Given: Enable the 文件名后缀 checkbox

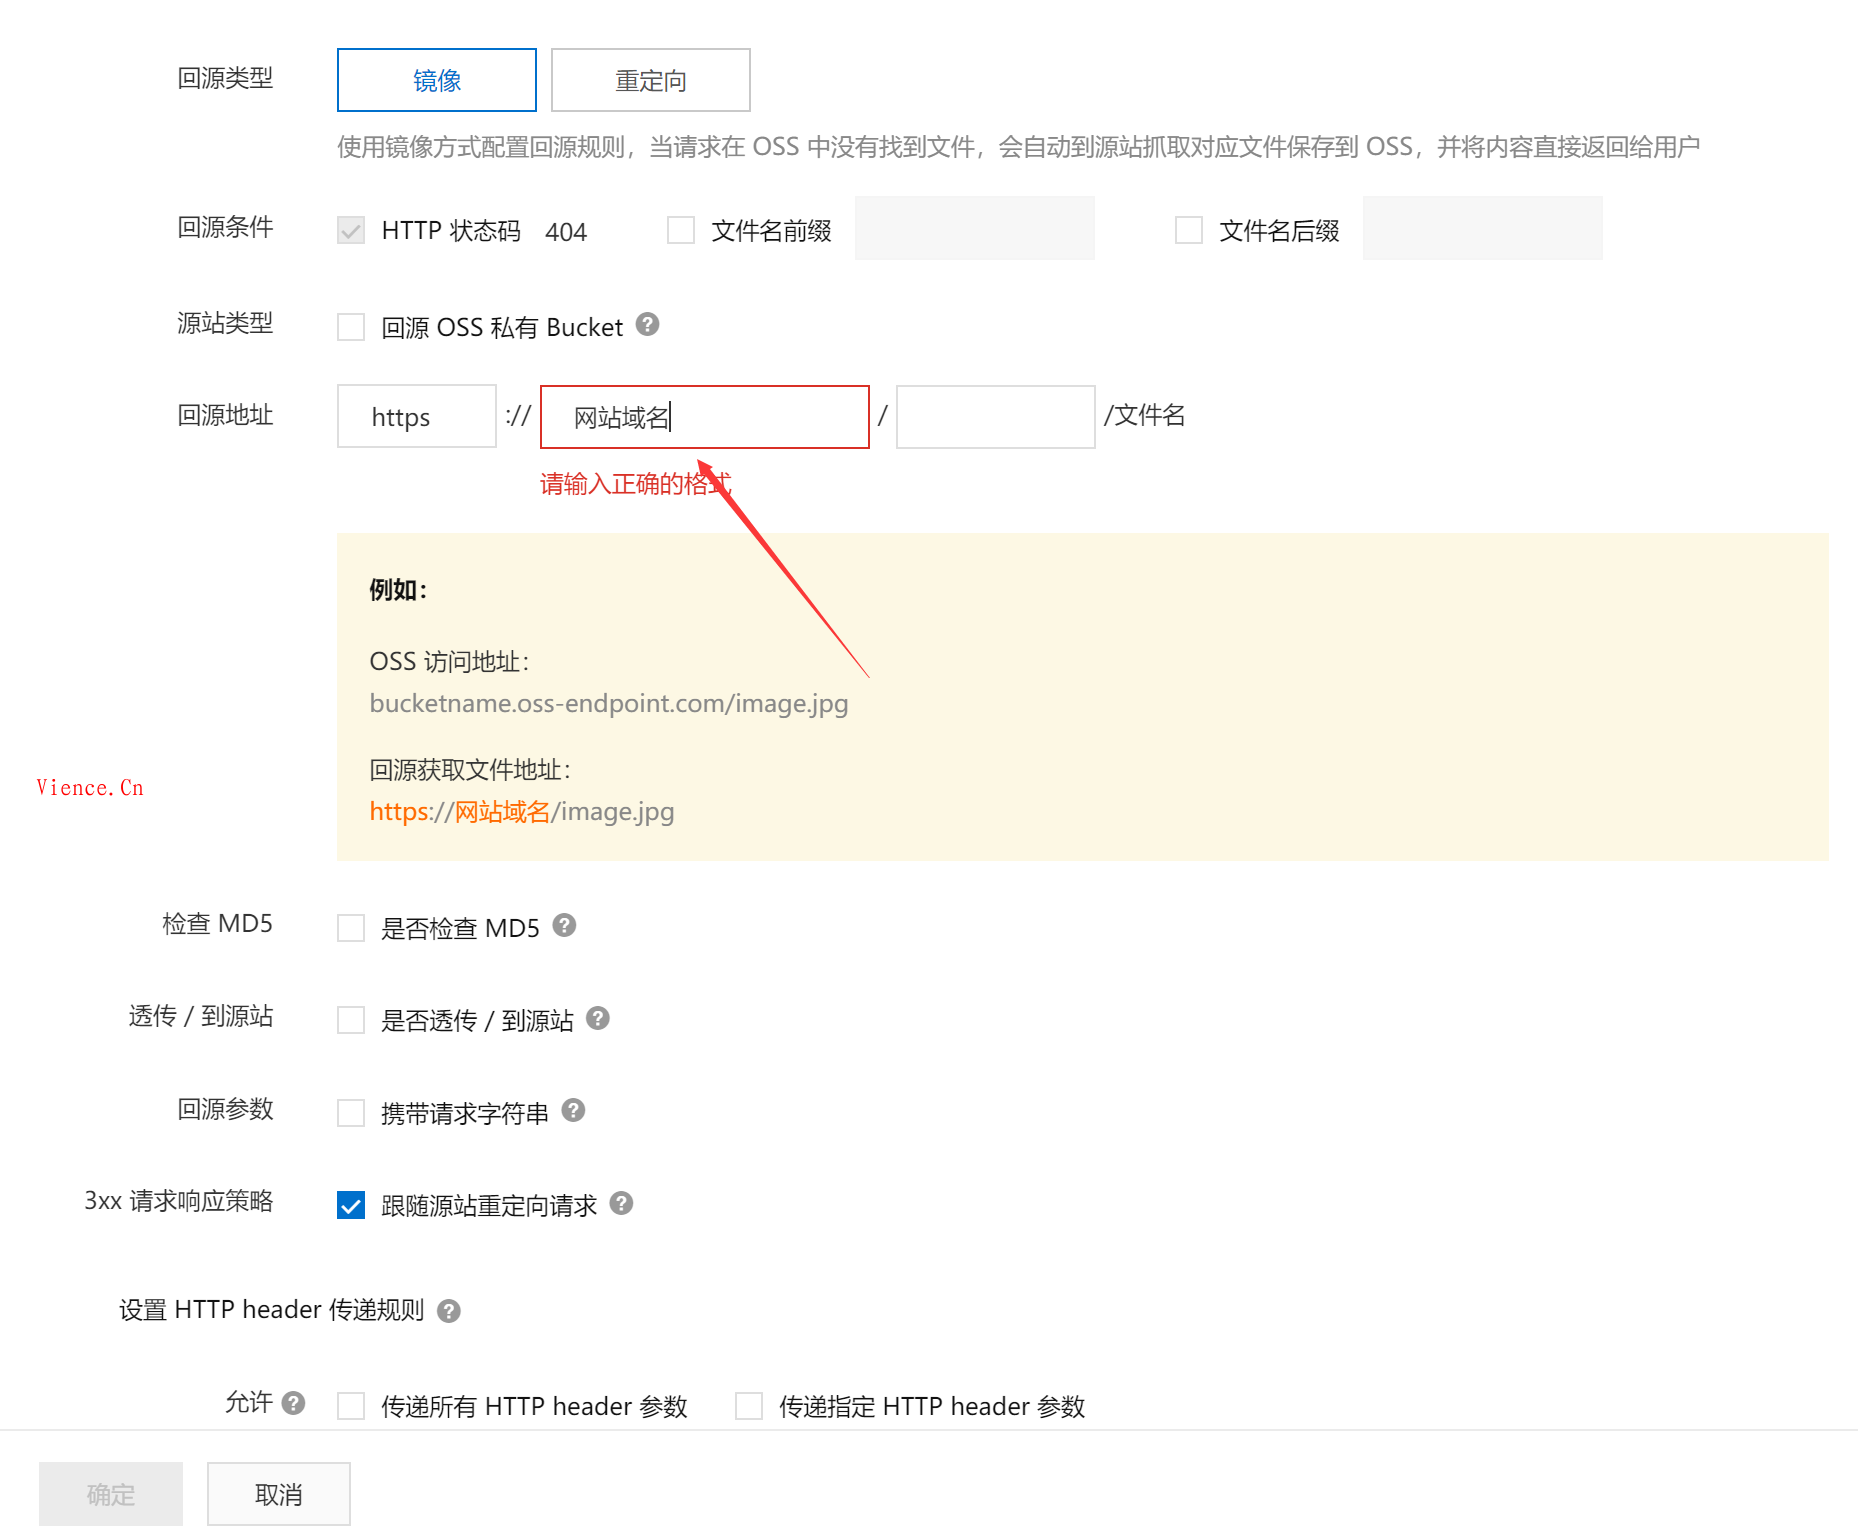Looking at the screenshot, I should [1188, 231].
